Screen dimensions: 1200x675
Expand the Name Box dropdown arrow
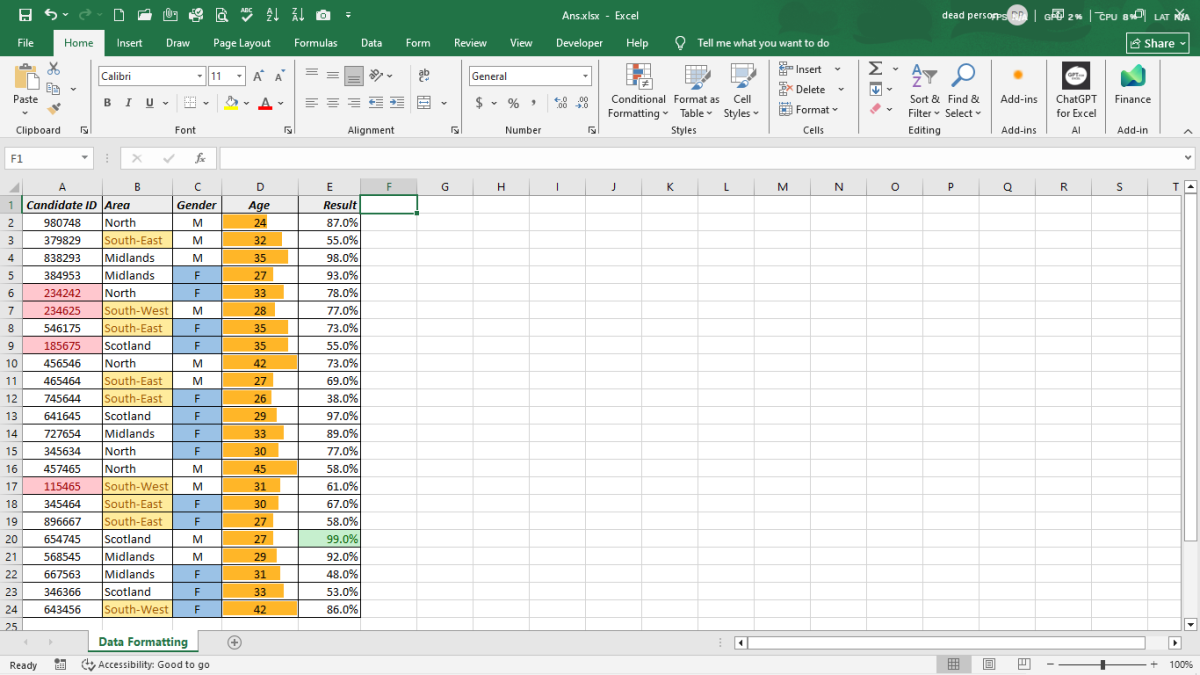pos(85,158)
